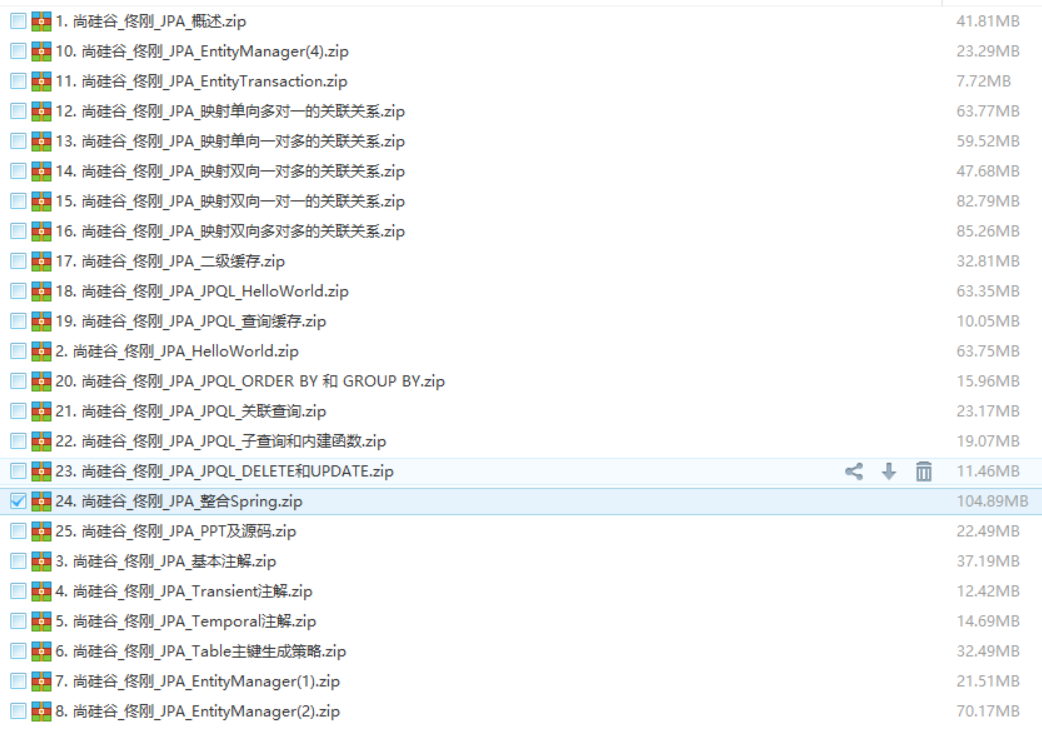Click the 15.96MB size value
1042x731 pixels.
(x=988, y=381)
